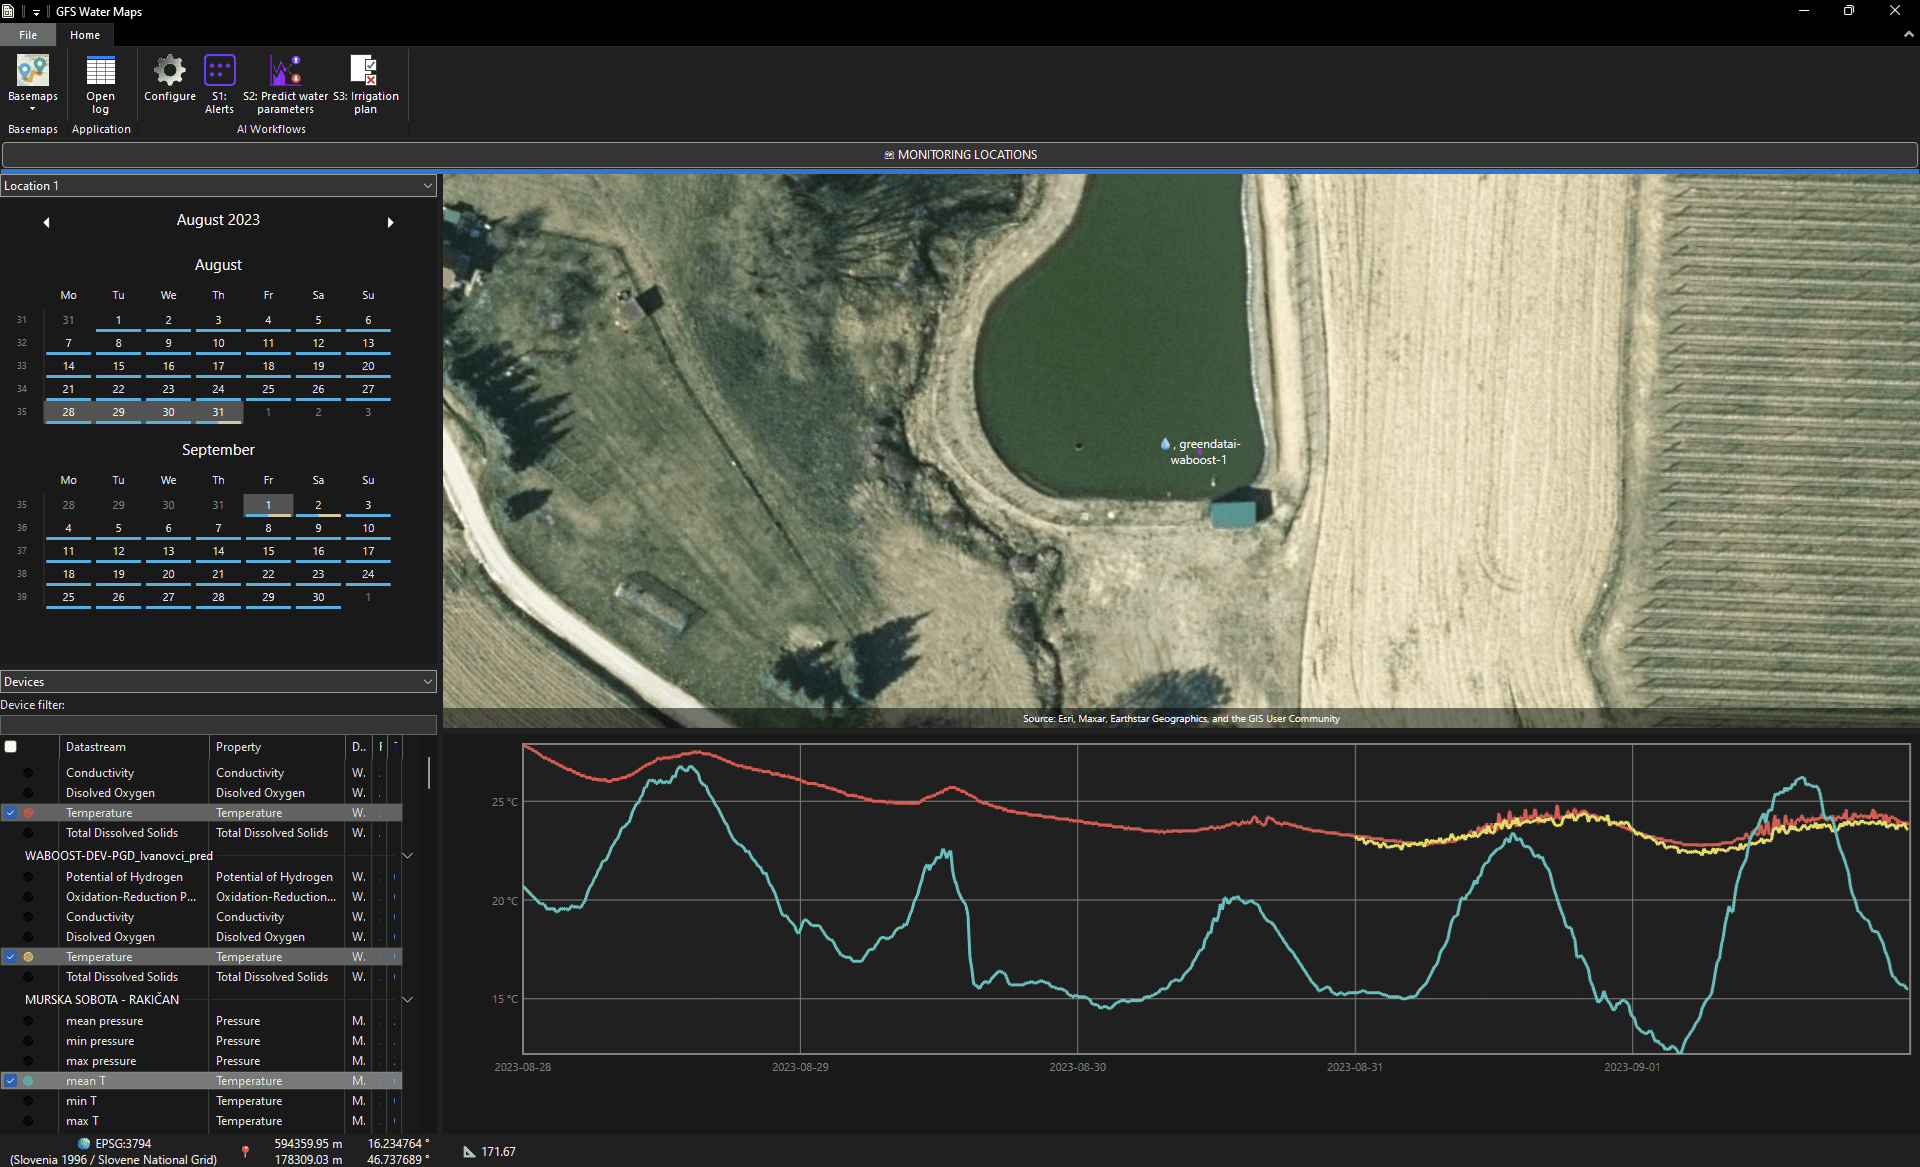Image resolution: width=1920 pixels, height=1167 pixels.
Task: Click the Device filter input field
Action: tap(218, 724)
